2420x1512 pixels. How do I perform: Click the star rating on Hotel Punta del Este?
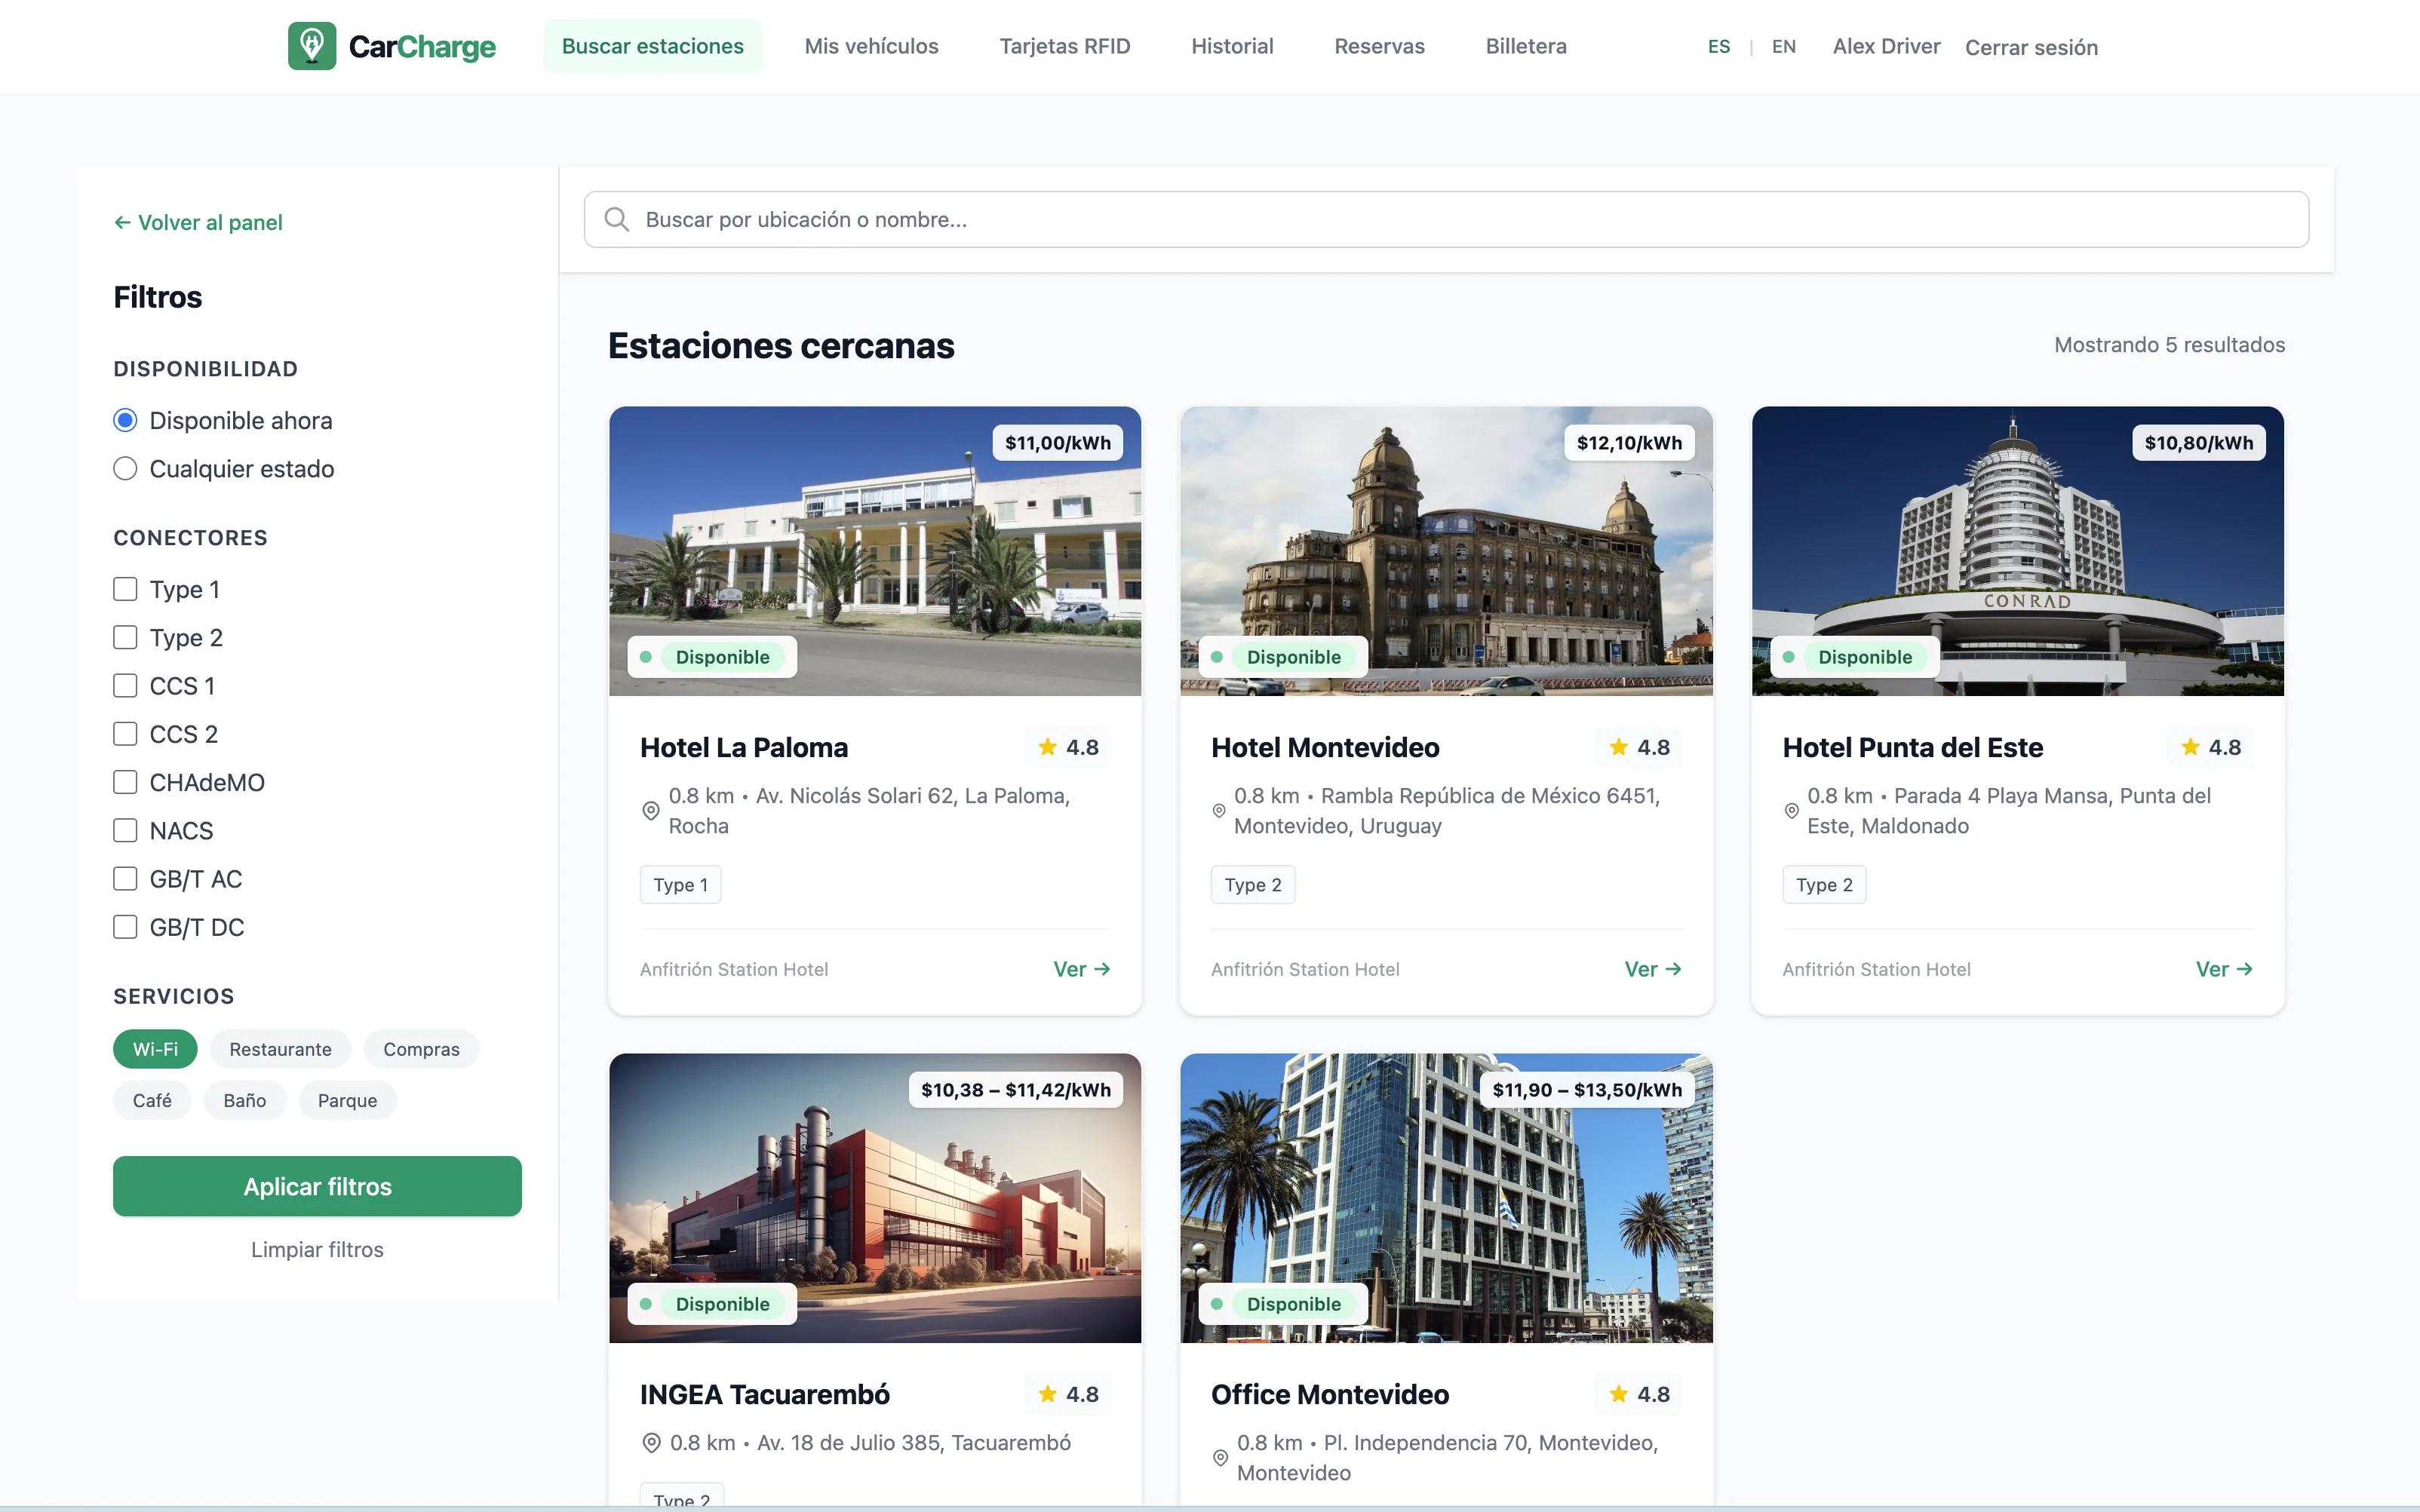click(2210, 747)
